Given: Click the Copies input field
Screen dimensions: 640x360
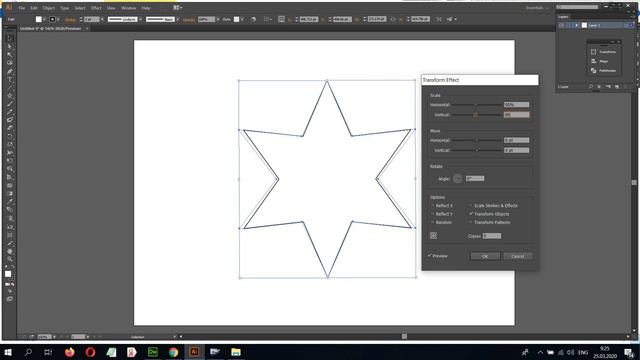Looking at the screenshot, I should pos(492,236).
